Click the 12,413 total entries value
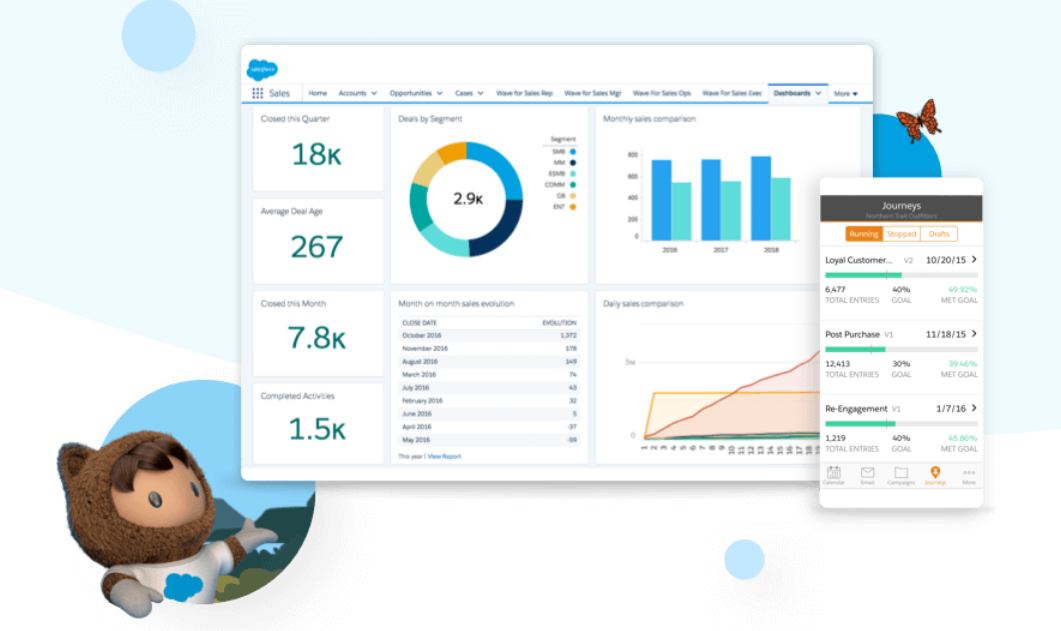The image size is (1061, 631). pos(837,364)
